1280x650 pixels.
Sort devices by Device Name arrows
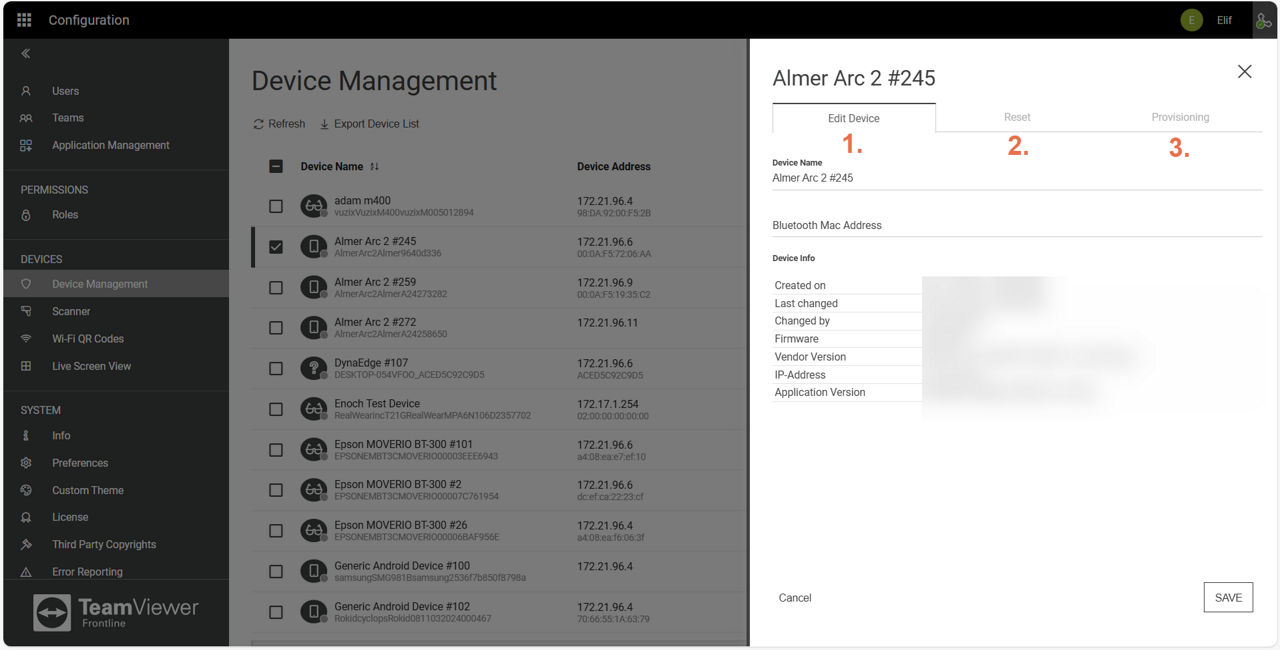(x=374, y=167)
